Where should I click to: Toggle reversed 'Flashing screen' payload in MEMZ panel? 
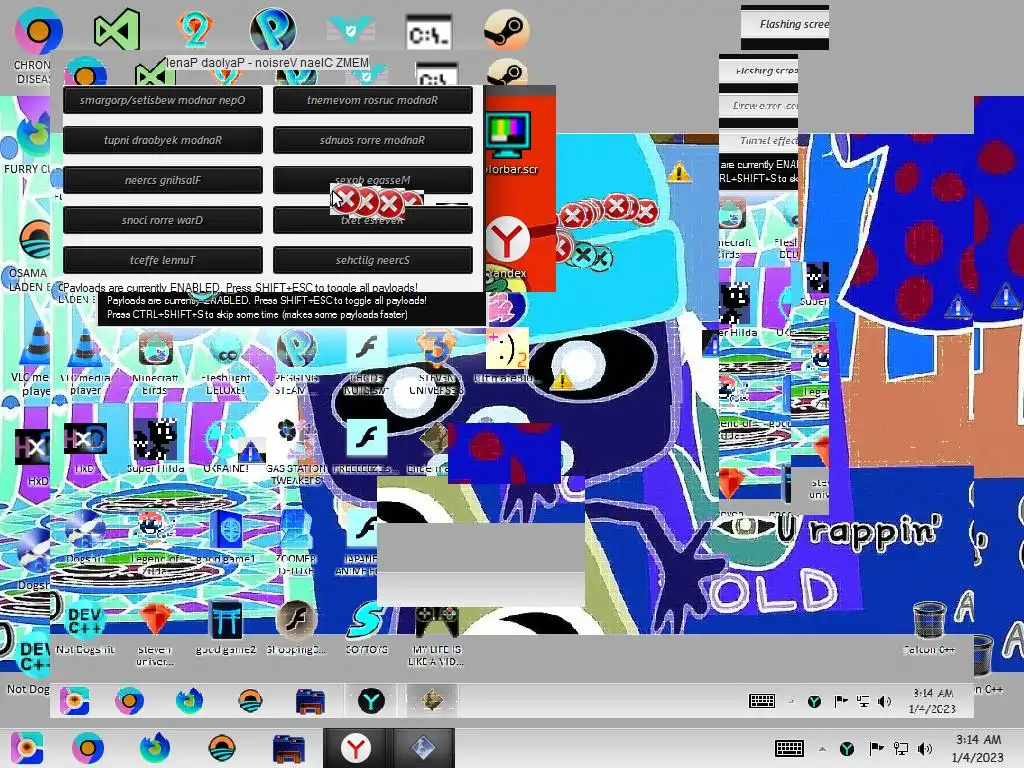click(x=163, y=180)
